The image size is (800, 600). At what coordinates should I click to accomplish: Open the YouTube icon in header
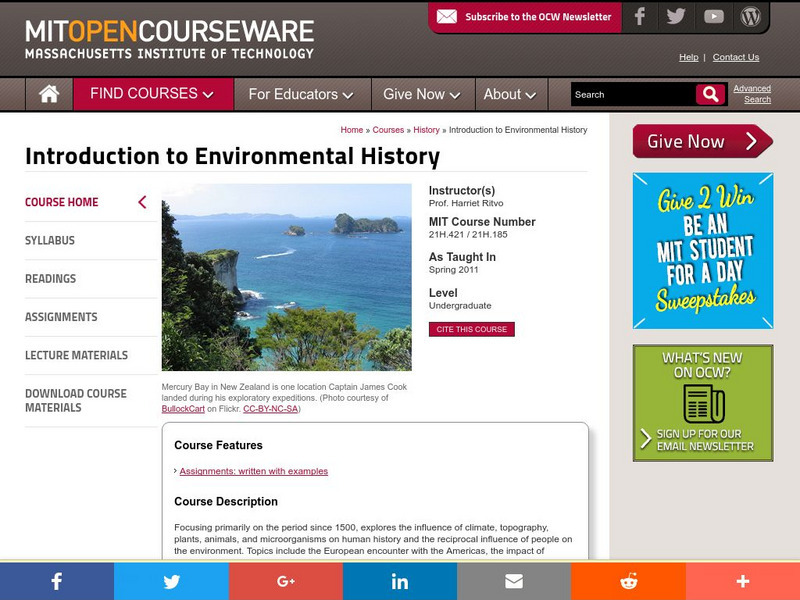[713, 17]
